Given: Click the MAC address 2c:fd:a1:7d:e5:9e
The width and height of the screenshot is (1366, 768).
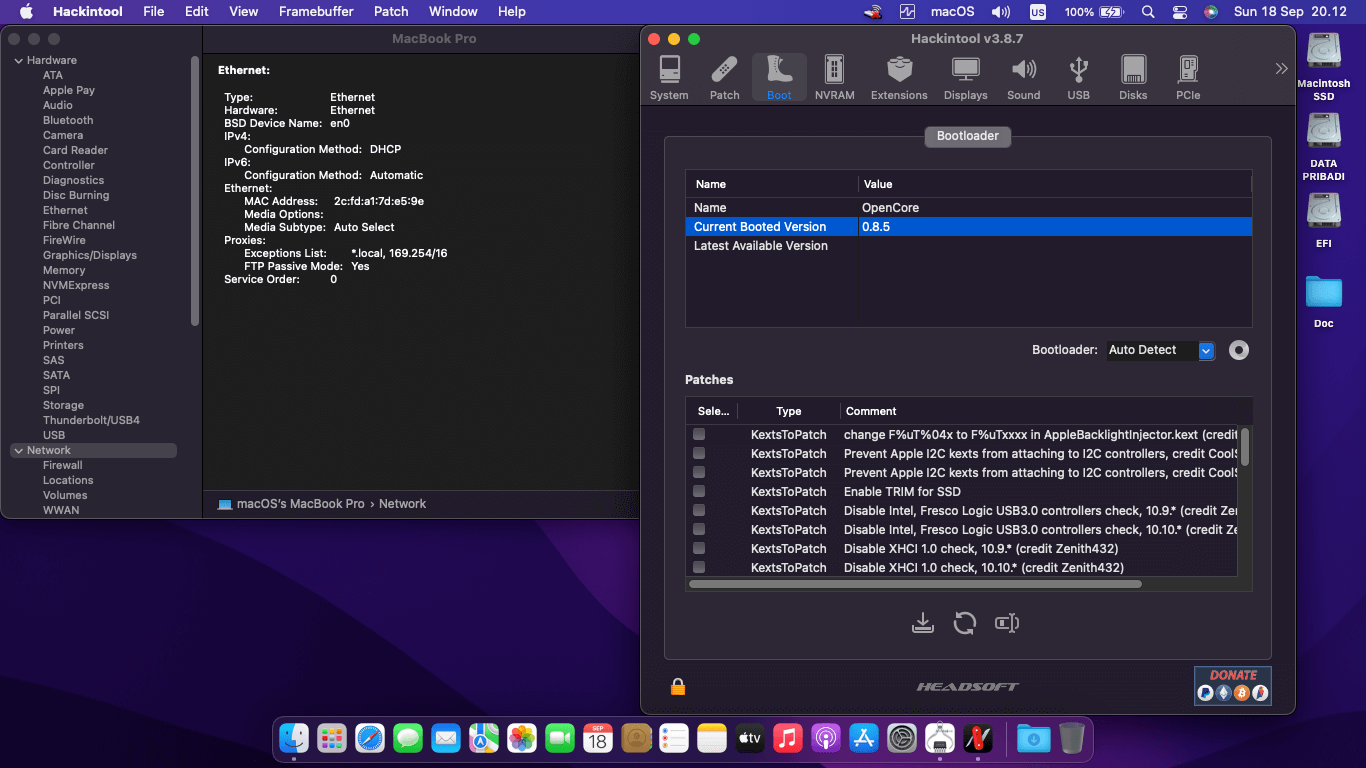Looking at the screenshot, I should click(x=379, y=201).
